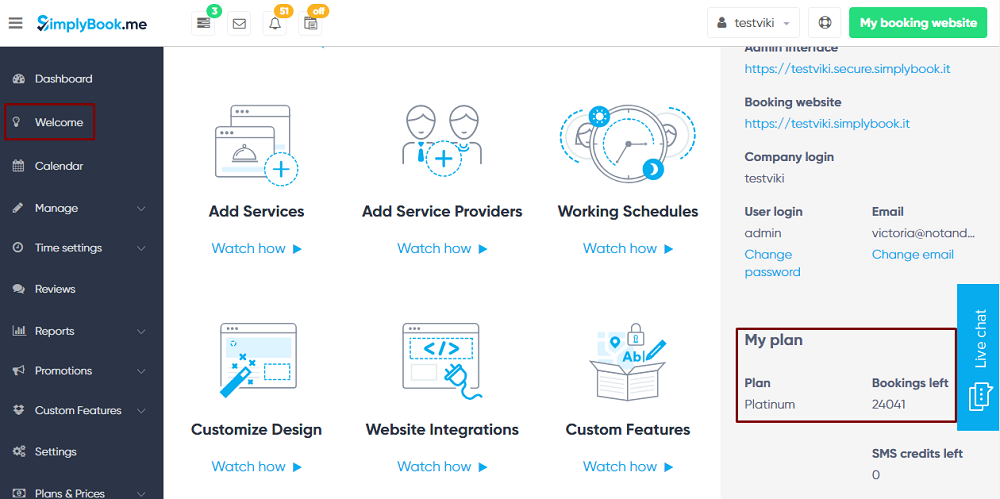1000x499 pixels.
Task: Open the testviki user dropdown
Action: [753, 23]
